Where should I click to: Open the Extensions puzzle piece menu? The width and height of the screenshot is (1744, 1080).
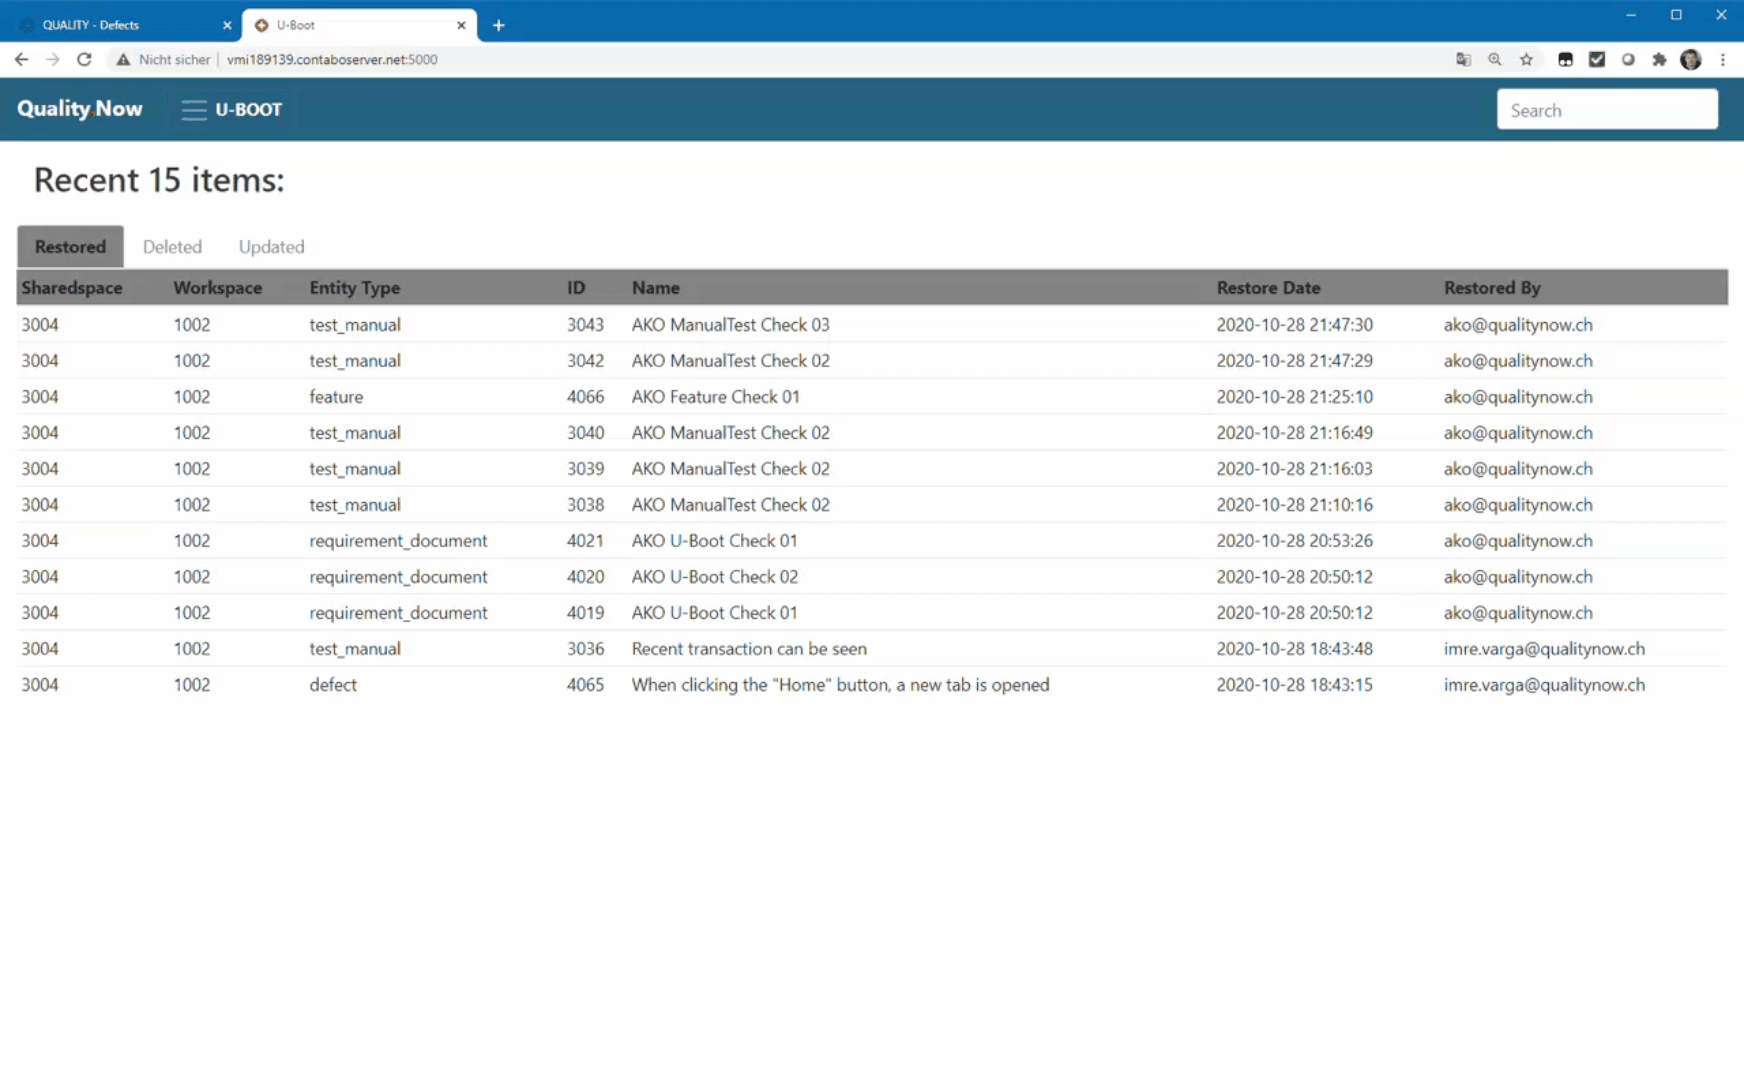click(1659, 59)
